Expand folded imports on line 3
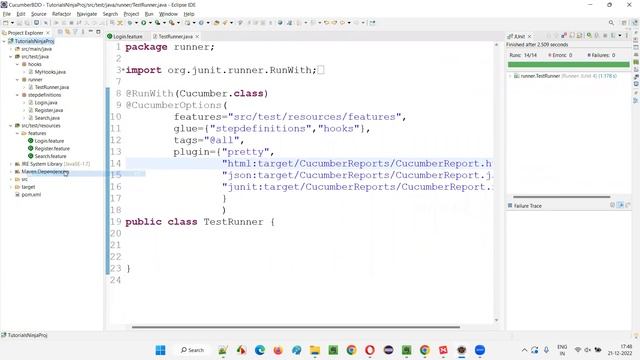This screenshot has width=640, height=360. pyautogui.click(x=123, y=70)
